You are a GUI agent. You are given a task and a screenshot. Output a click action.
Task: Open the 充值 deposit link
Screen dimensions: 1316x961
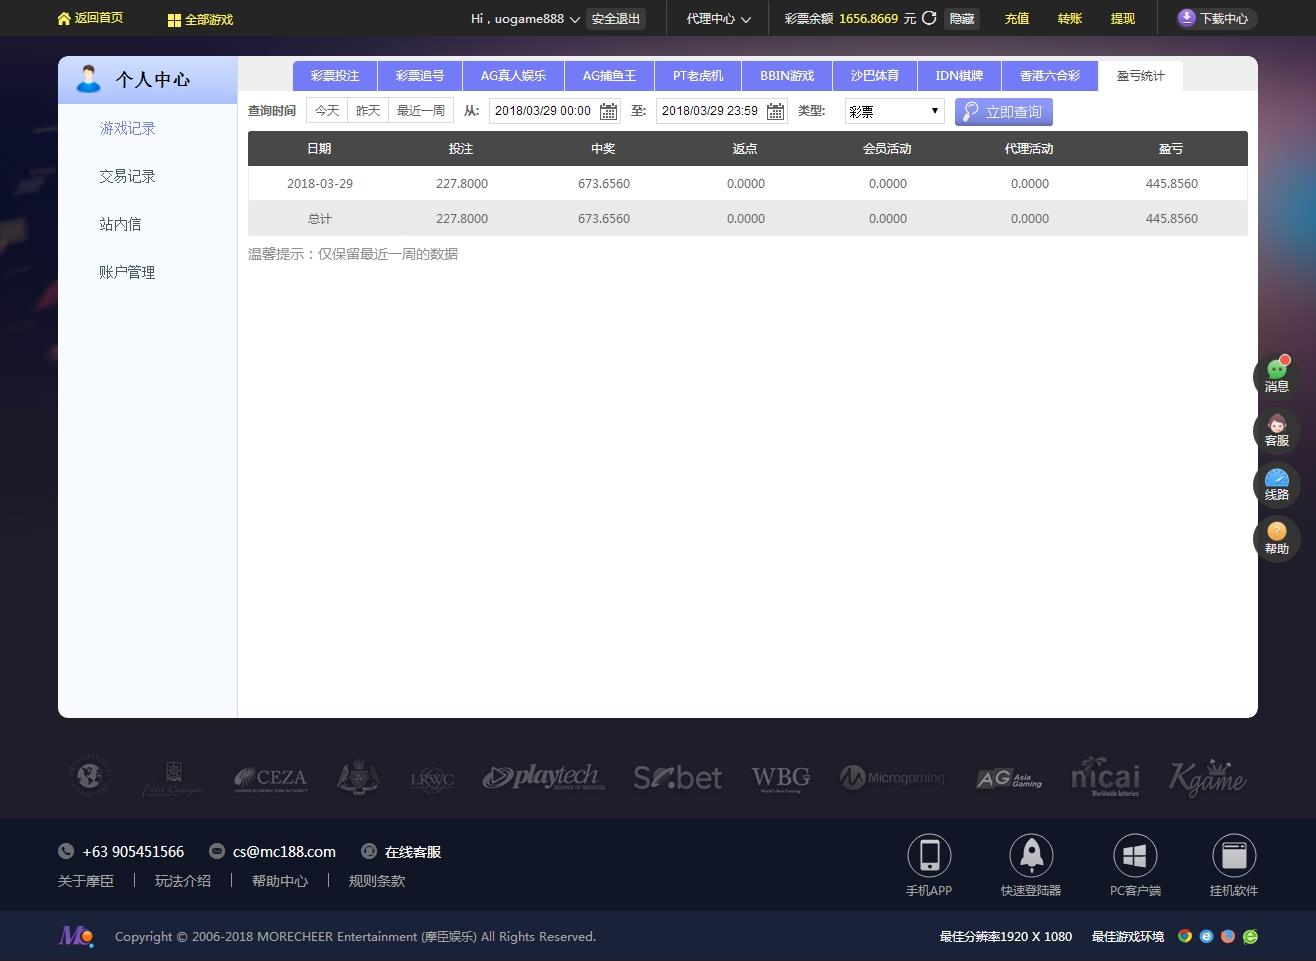pyautogui.click(x=1017, y=19)
